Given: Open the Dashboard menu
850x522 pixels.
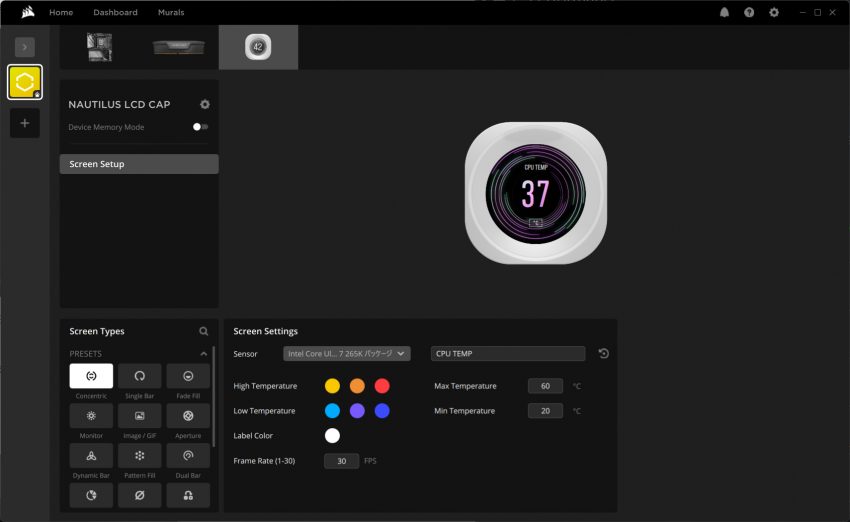Looking at the screenshot, I should tap(115, 12).
